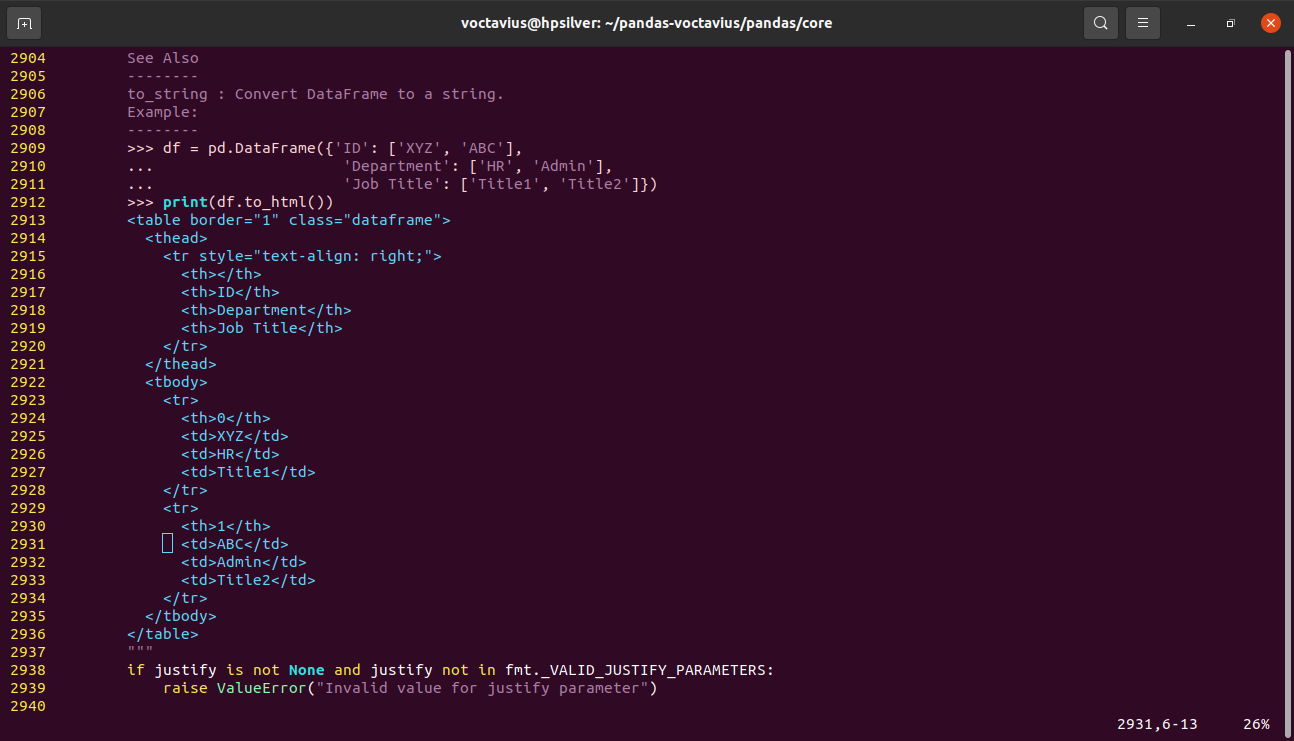Click the opening <tbody> tag

coord(176,382)
